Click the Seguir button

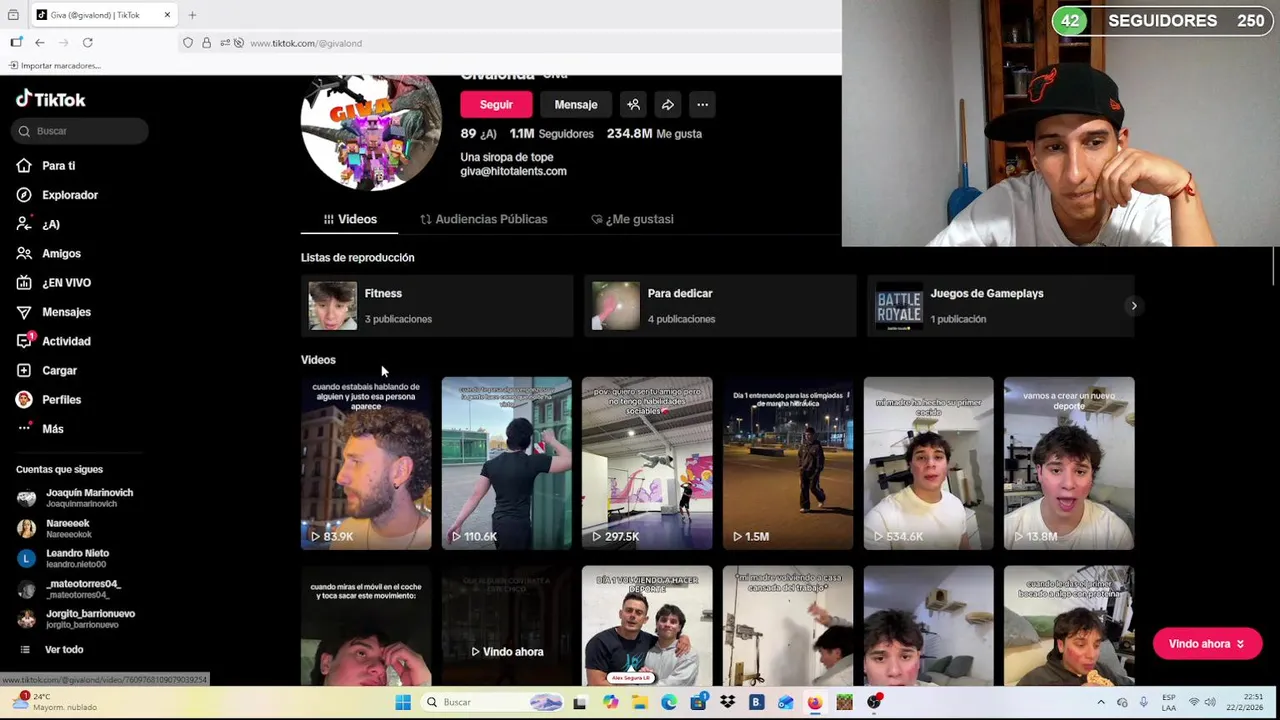coord(496,105)
